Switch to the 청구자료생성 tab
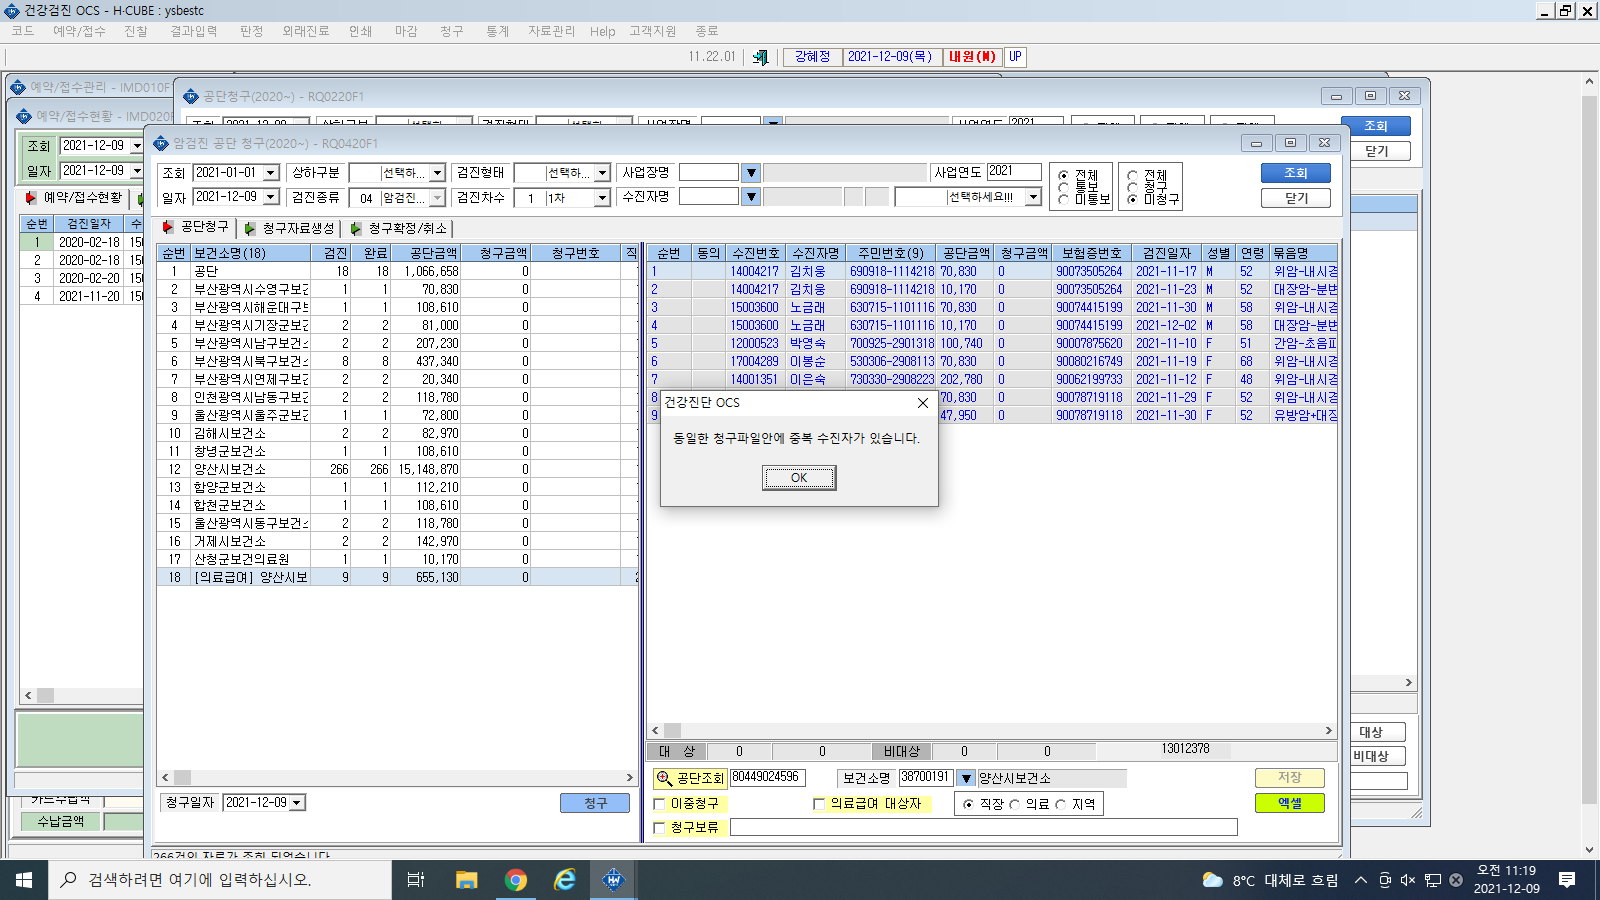The height and width of the screenshot is (900, 1600). pyautogui.click(x=290, y=228)
